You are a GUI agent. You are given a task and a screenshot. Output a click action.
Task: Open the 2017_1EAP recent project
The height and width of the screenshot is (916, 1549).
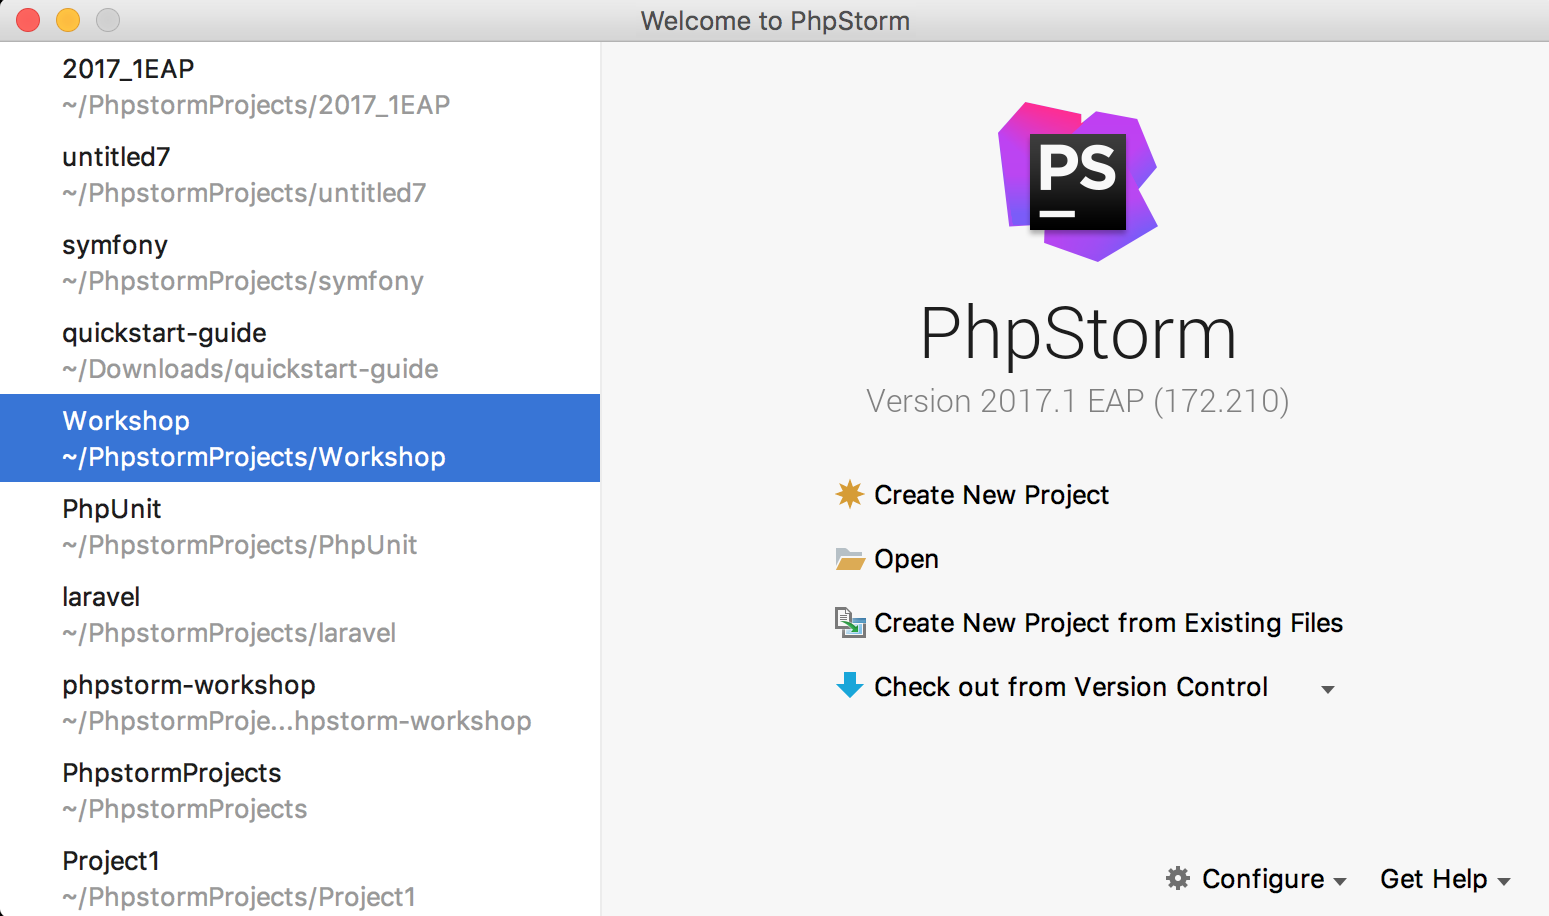pyautogui.click(x=256, y=86)
